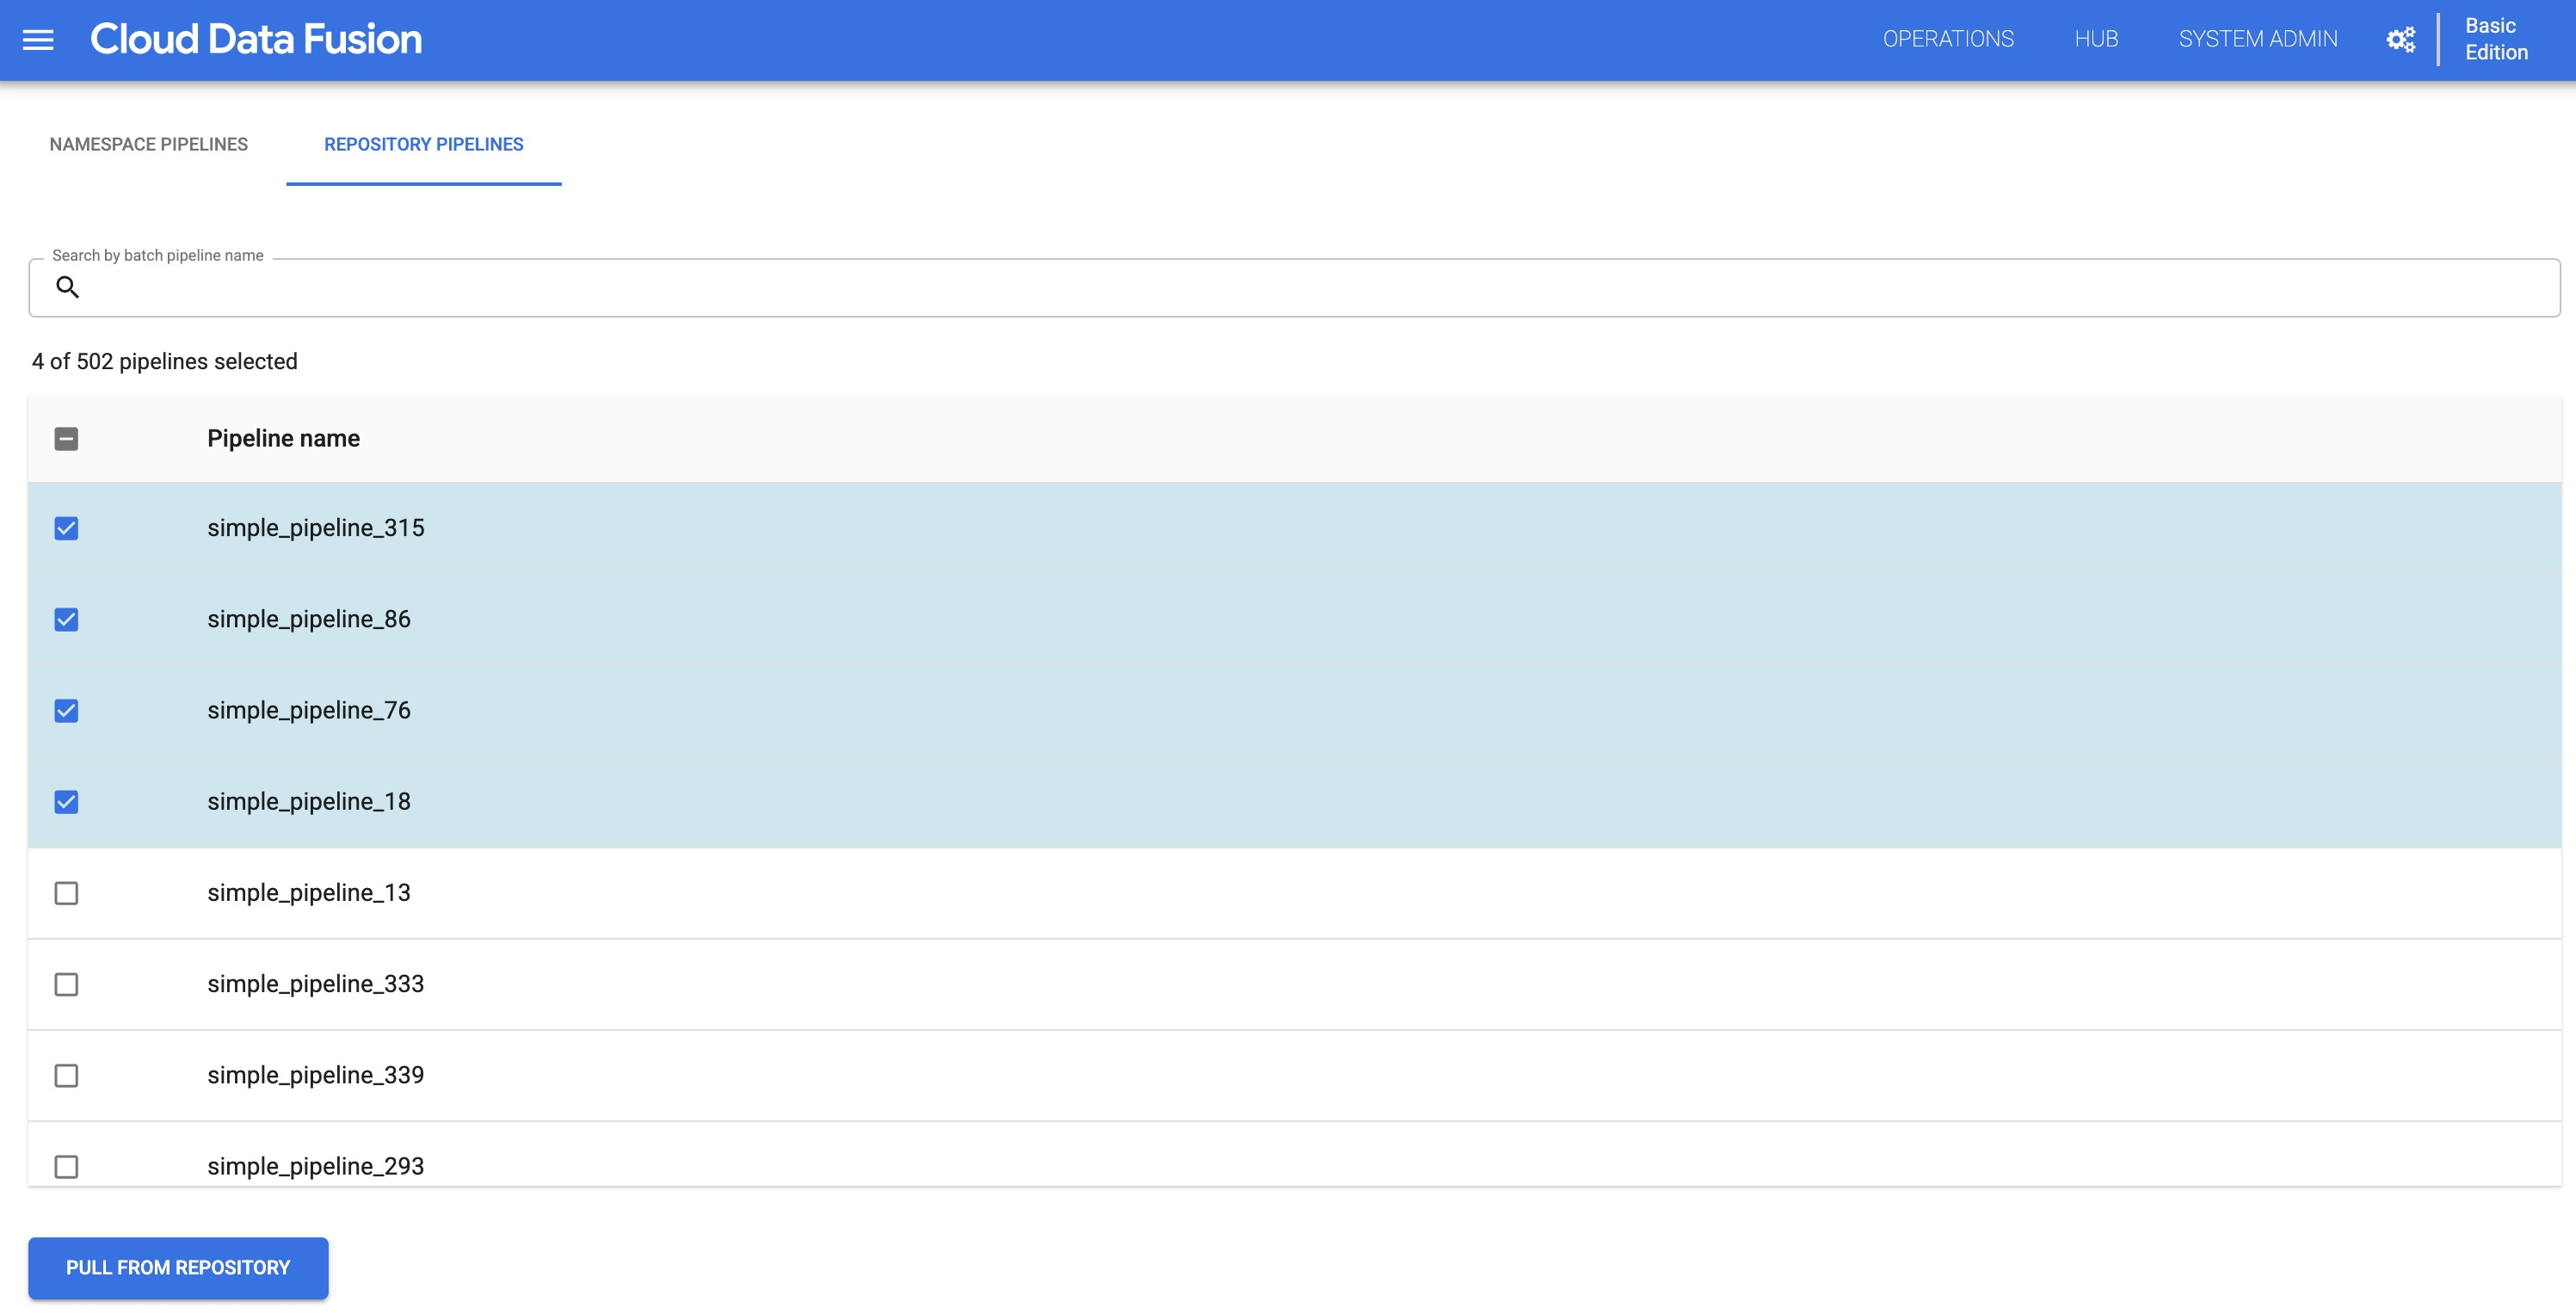Click the search magnifier icon in pipeline search
This screenshot has height=1314, width=2576.
coord(69,285)
